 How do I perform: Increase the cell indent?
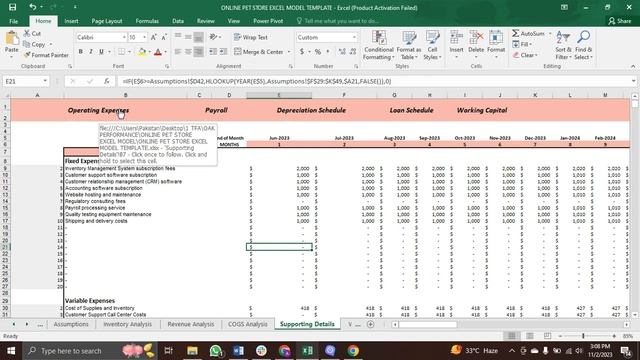click(223, 52)
